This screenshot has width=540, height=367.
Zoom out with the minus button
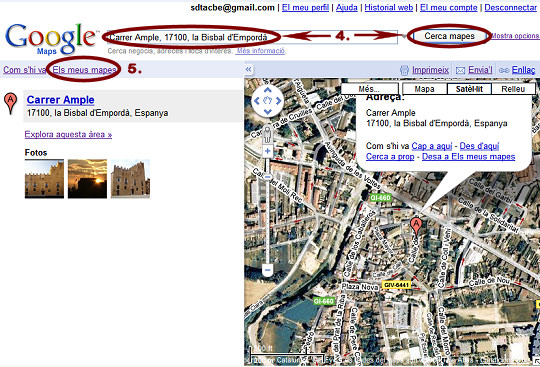tap(268, 269)
